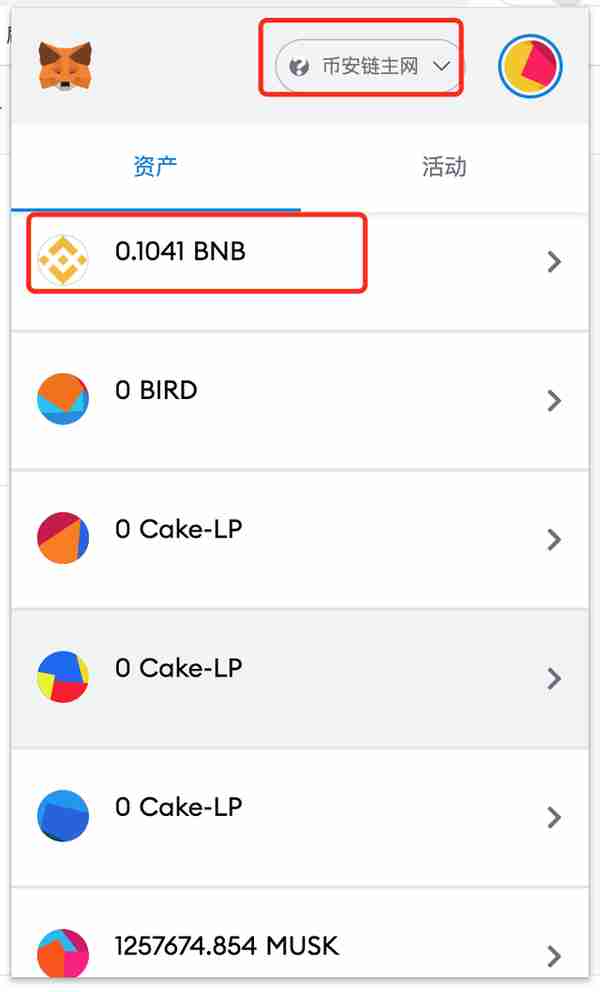The height and width of the screenshot is (992, 600).
Task: Open BIRD details via right chevron
Action: pos(554,400)
